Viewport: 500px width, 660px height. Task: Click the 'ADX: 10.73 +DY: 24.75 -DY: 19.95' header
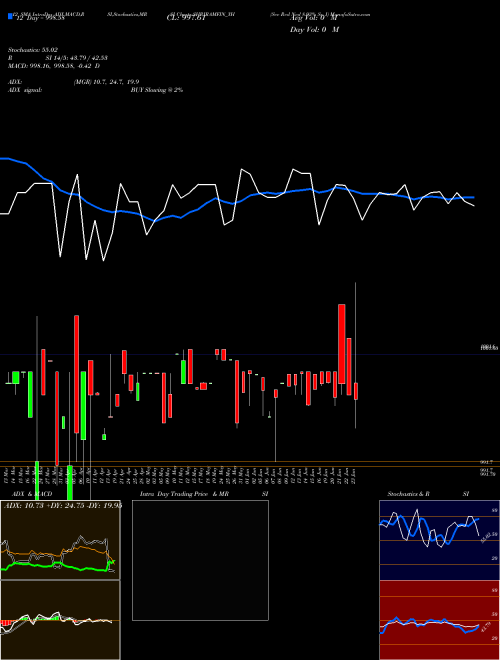tap(63, 506)
